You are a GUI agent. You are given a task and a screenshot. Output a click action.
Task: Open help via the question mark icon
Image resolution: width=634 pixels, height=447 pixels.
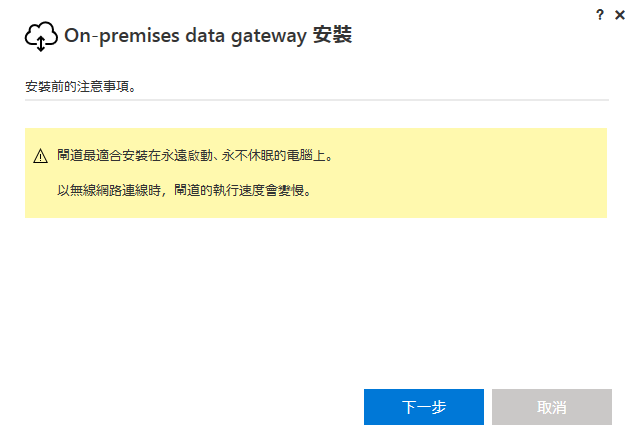point(600,14)
